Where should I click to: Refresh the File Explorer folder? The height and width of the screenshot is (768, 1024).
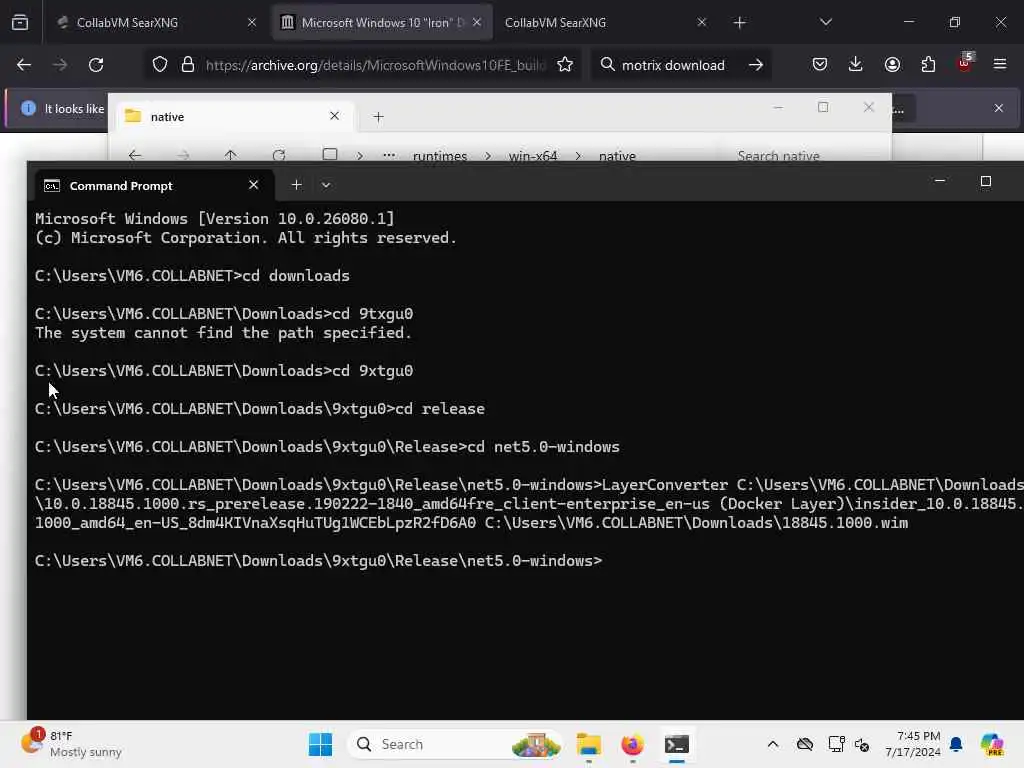coord(279,155)
